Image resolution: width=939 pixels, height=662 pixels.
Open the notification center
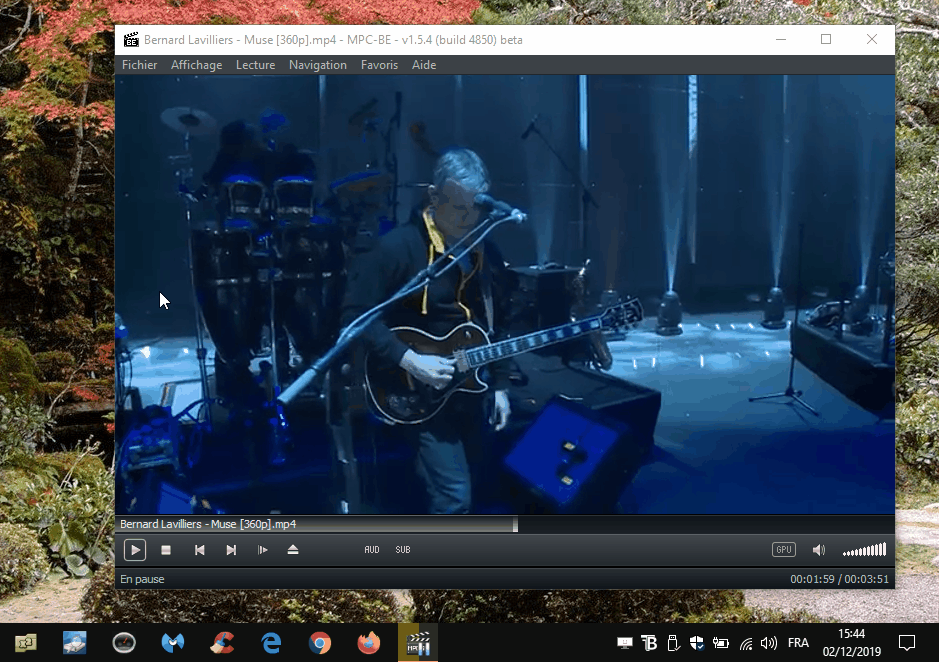(907, 643)
